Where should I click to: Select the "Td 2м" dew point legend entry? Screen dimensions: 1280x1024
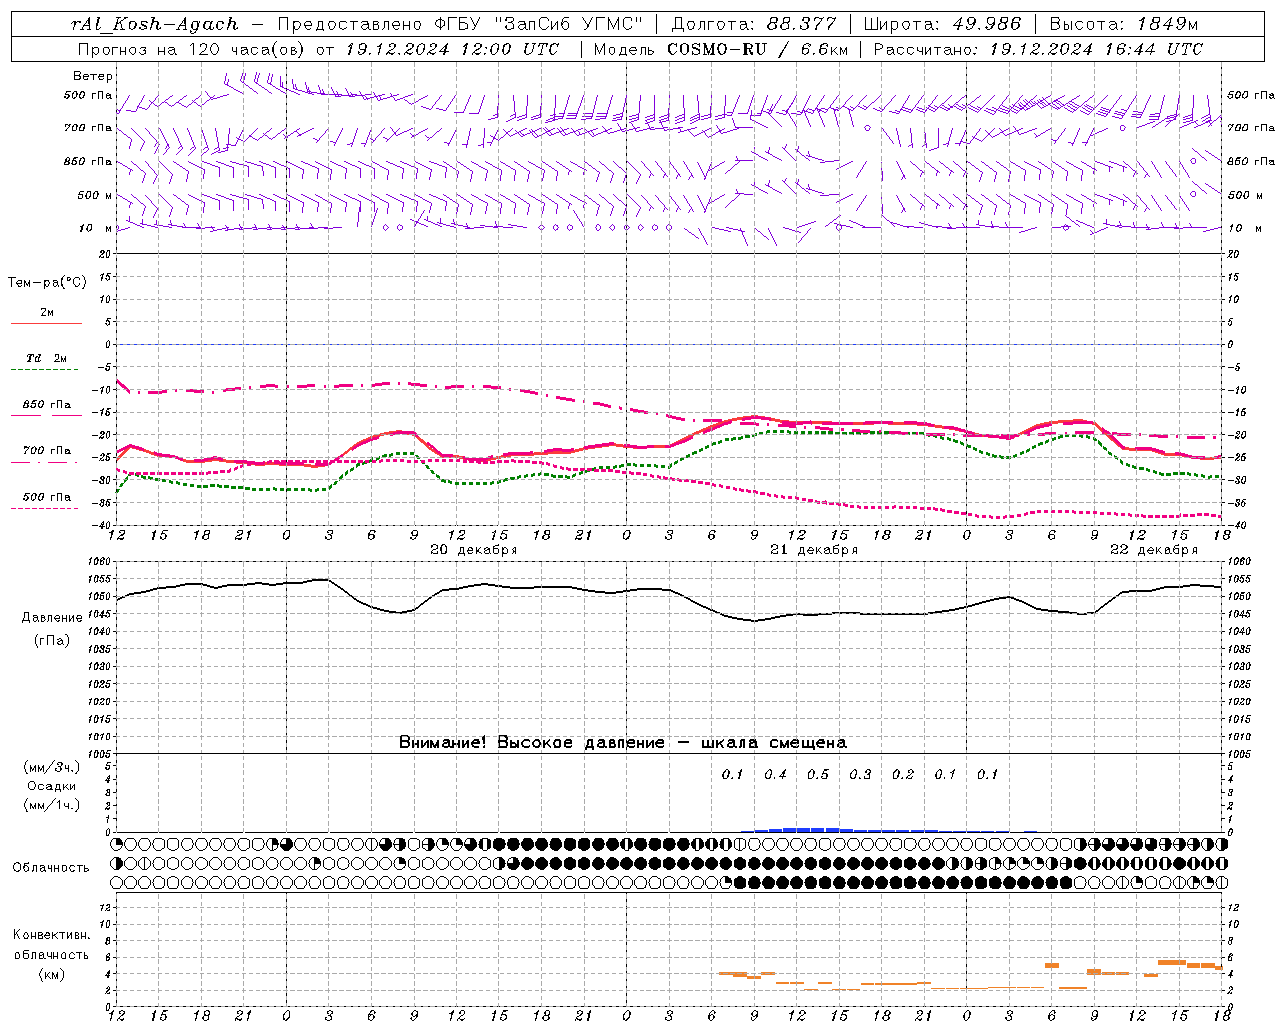pyautogui.click(x=46, y=358)
